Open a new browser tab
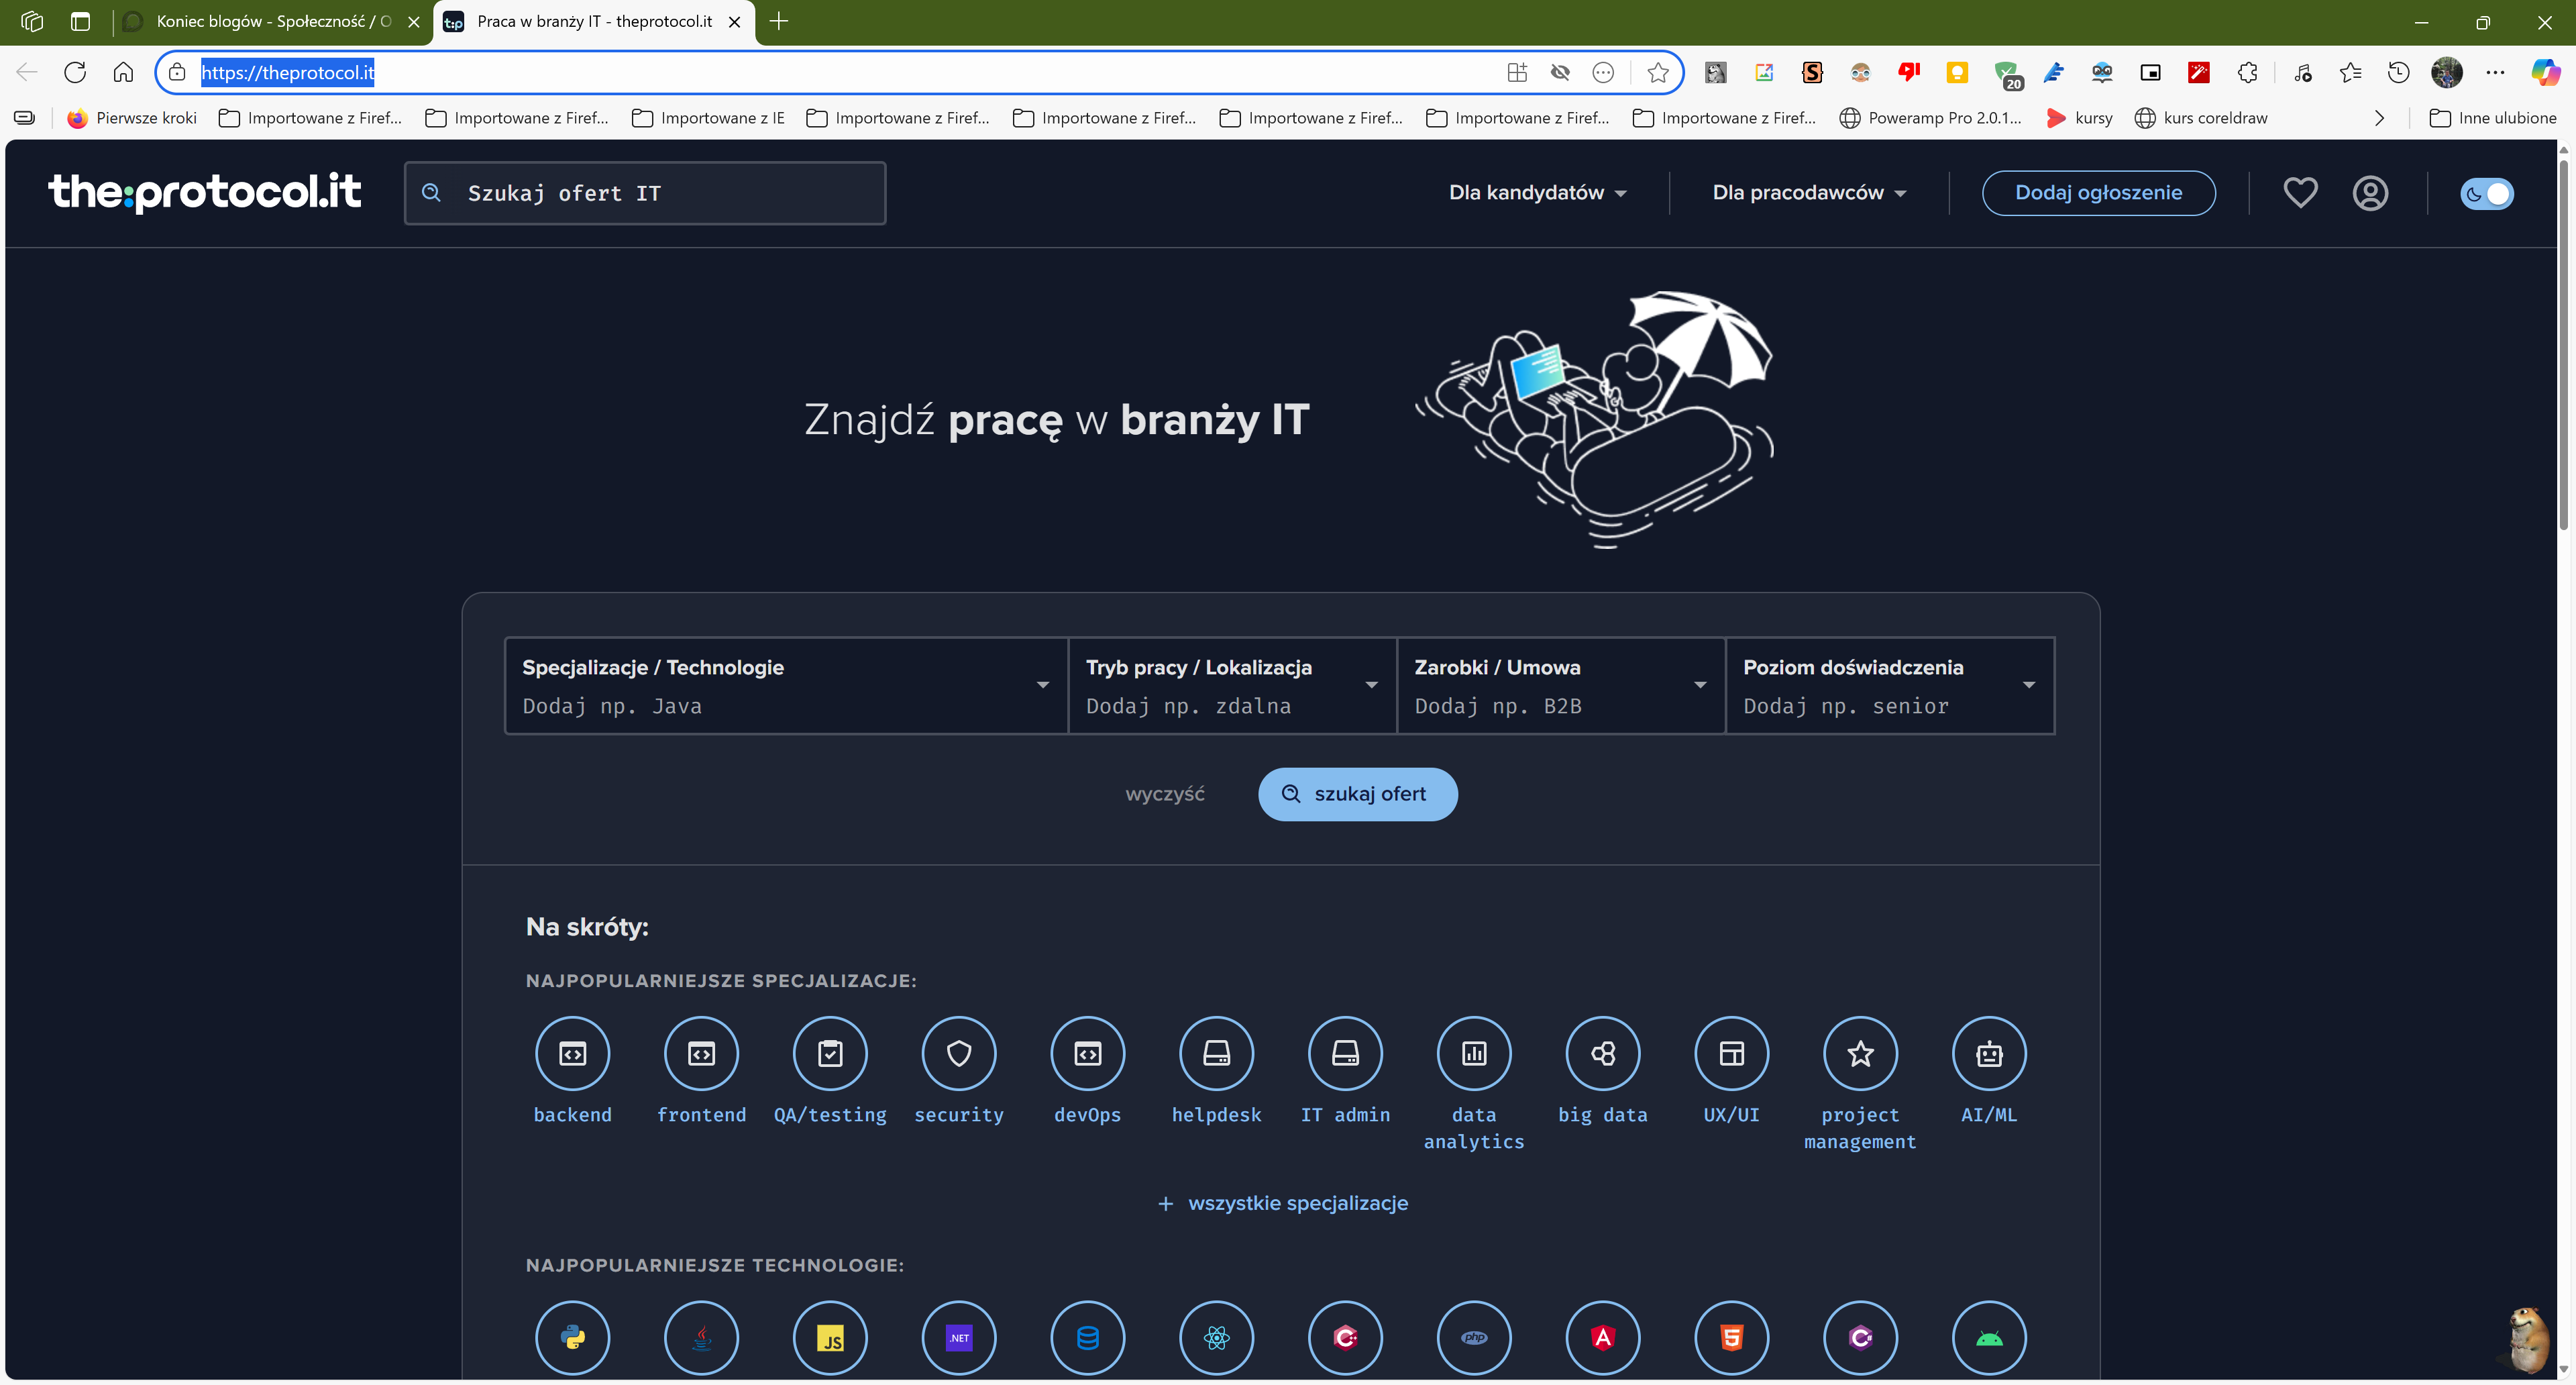 pos(779,21)
